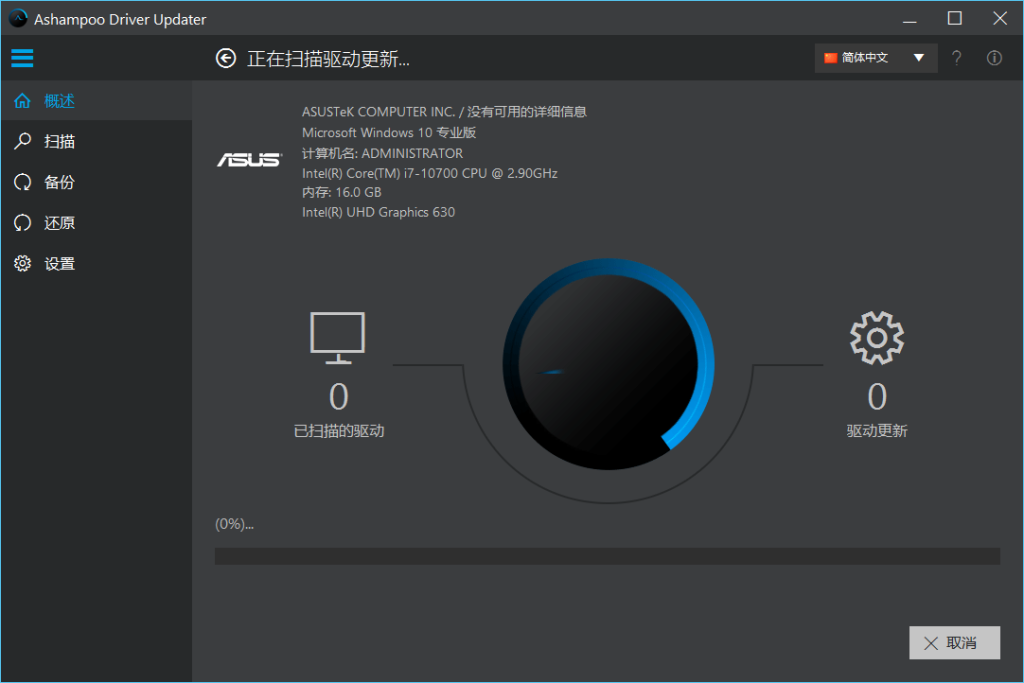This screenshot has height=683, width=1024.
Task: Expand the language selector arrow
Action: (919, 57)
